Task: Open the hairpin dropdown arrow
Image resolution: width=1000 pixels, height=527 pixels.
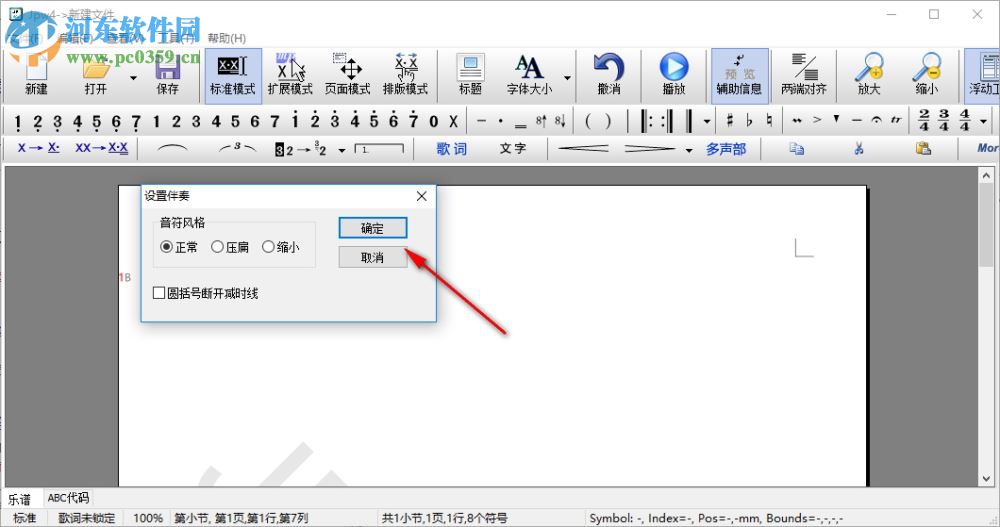Action: (x=689, y=150)
